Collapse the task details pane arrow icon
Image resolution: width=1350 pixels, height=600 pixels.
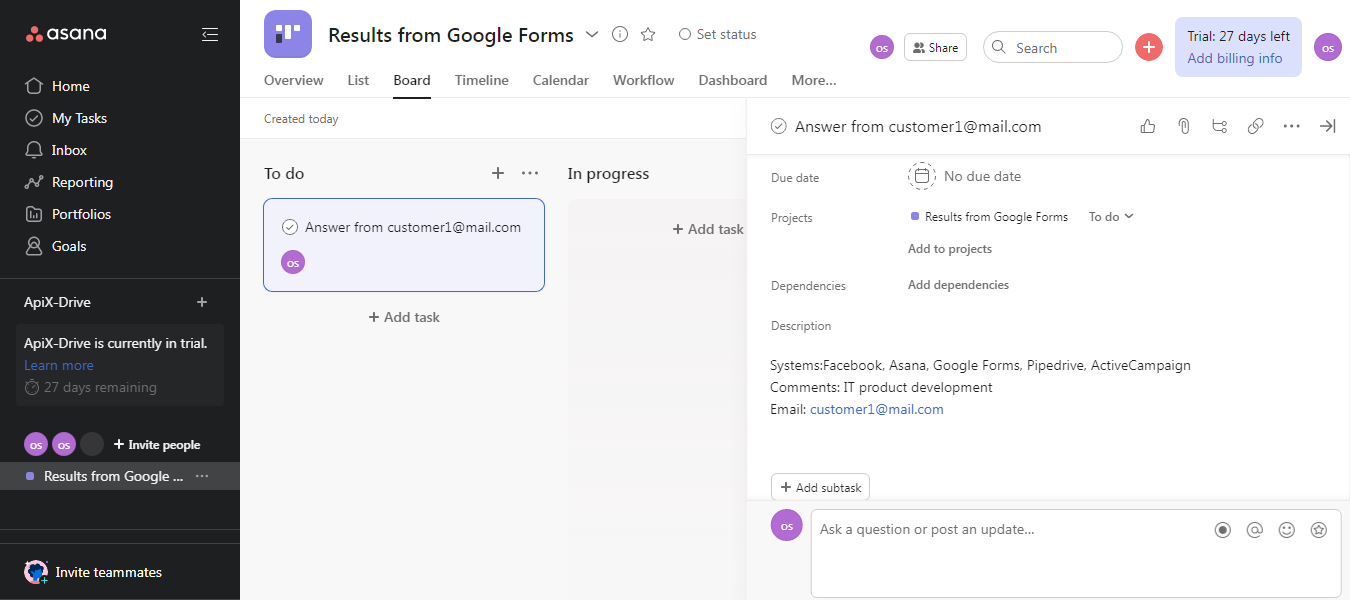click(1328, 126)
